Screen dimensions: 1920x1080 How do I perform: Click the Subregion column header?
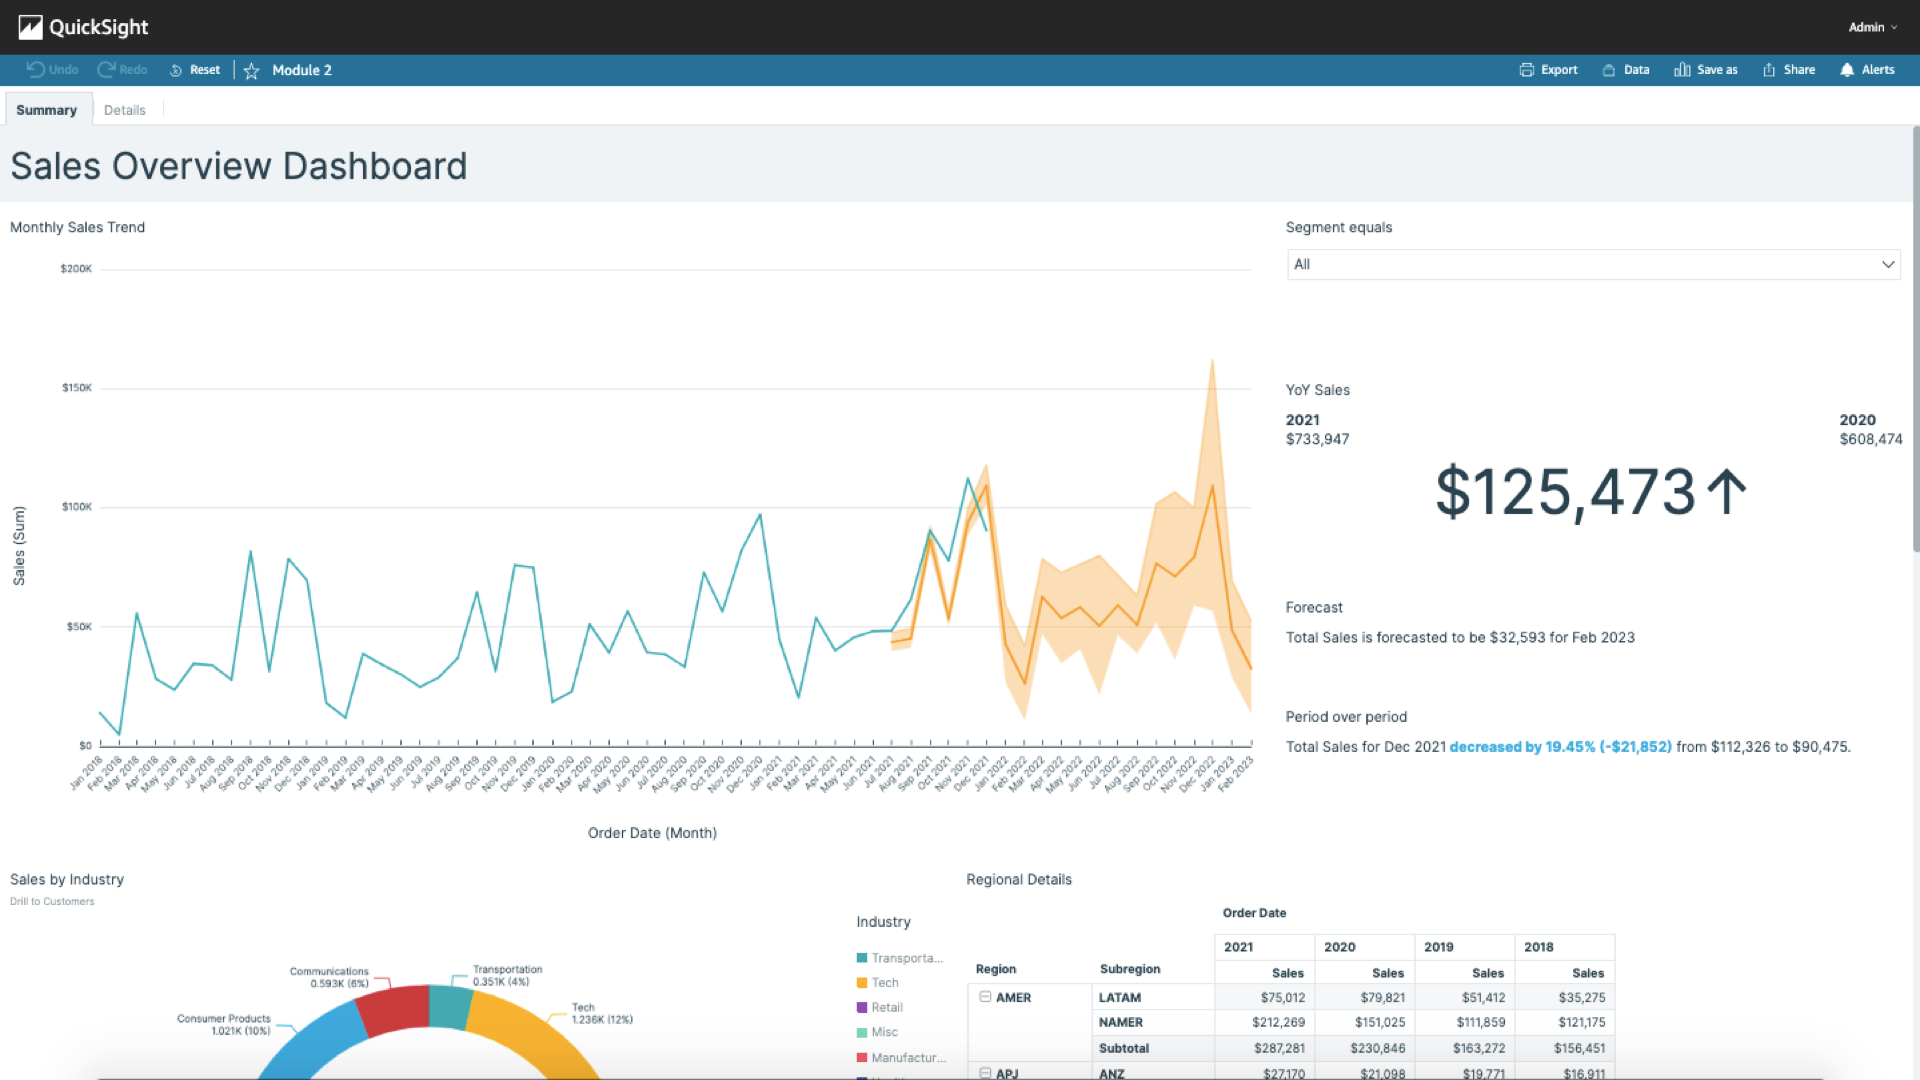1130,969
